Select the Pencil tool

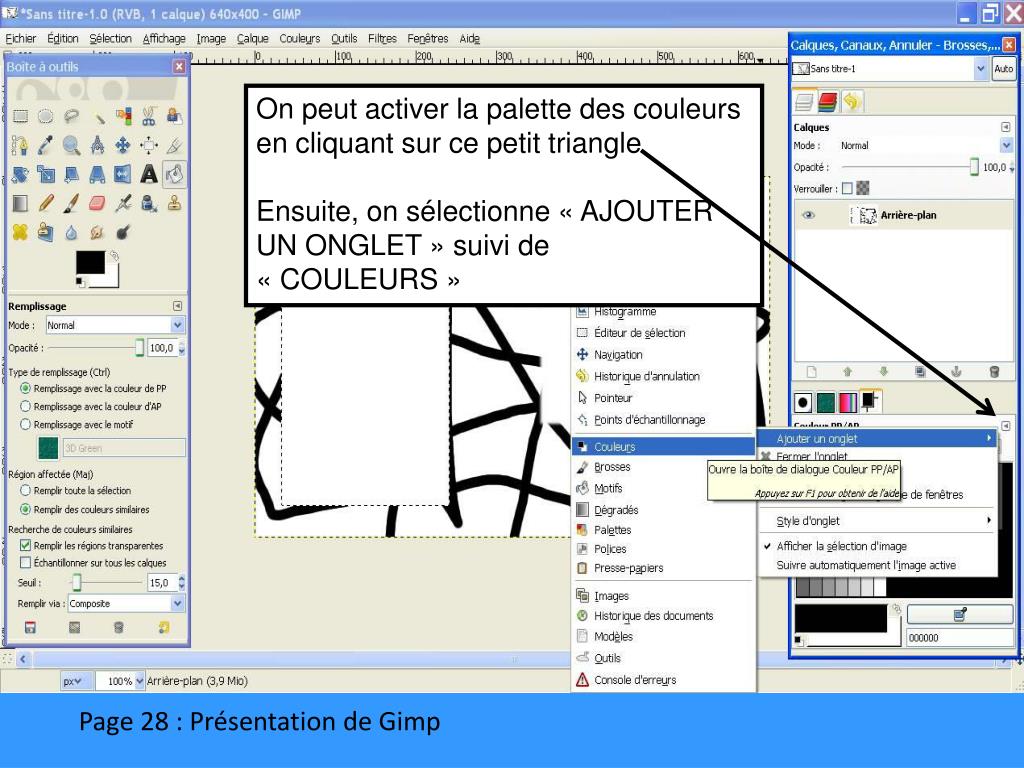point(45,204)
